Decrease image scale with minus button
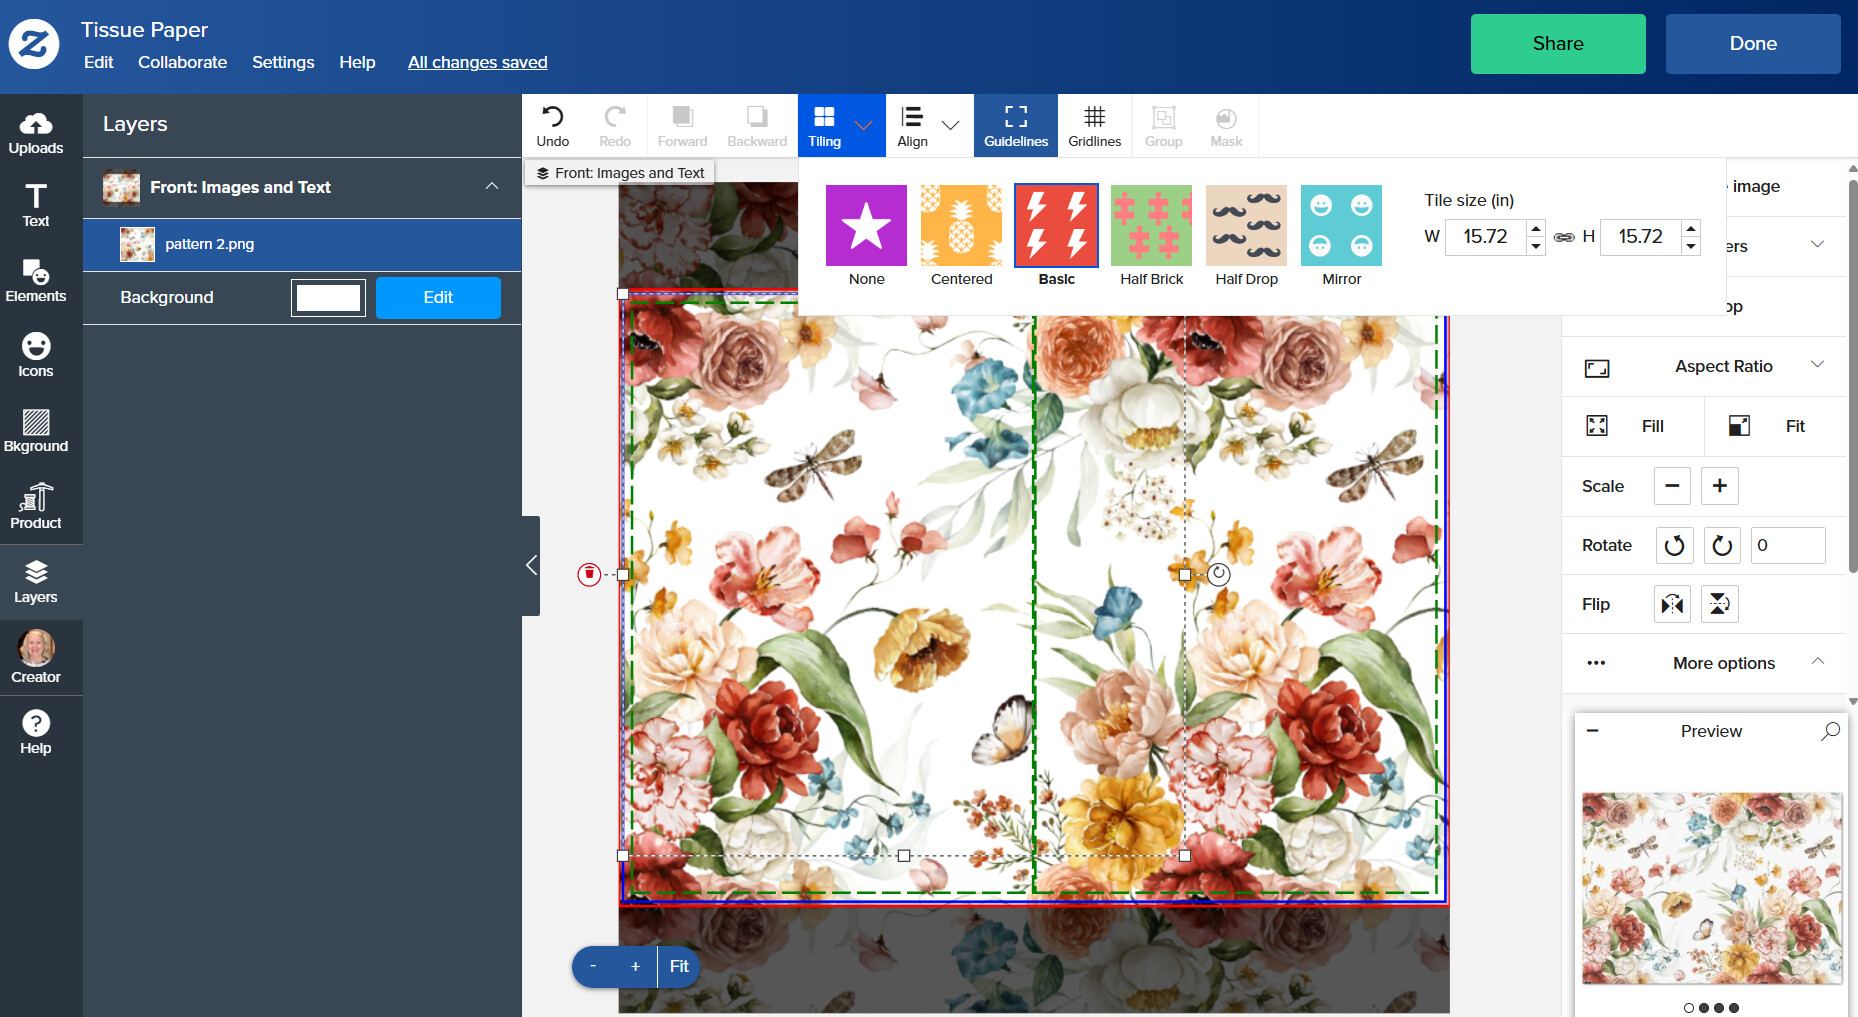The height and width of the screenshot is (1017, 1858). pyautogui.click(x=1672, y=486)
